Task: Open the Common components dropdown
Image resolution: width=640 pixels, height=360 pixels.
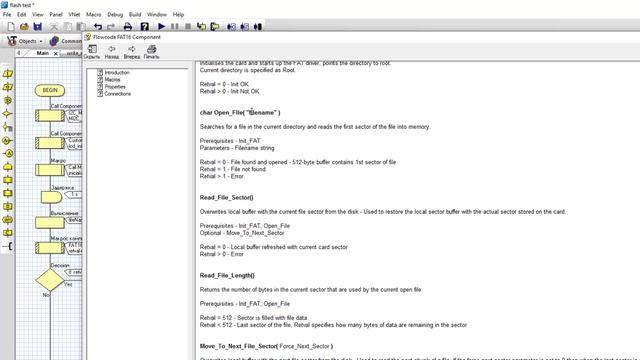Action: (65, 41)
